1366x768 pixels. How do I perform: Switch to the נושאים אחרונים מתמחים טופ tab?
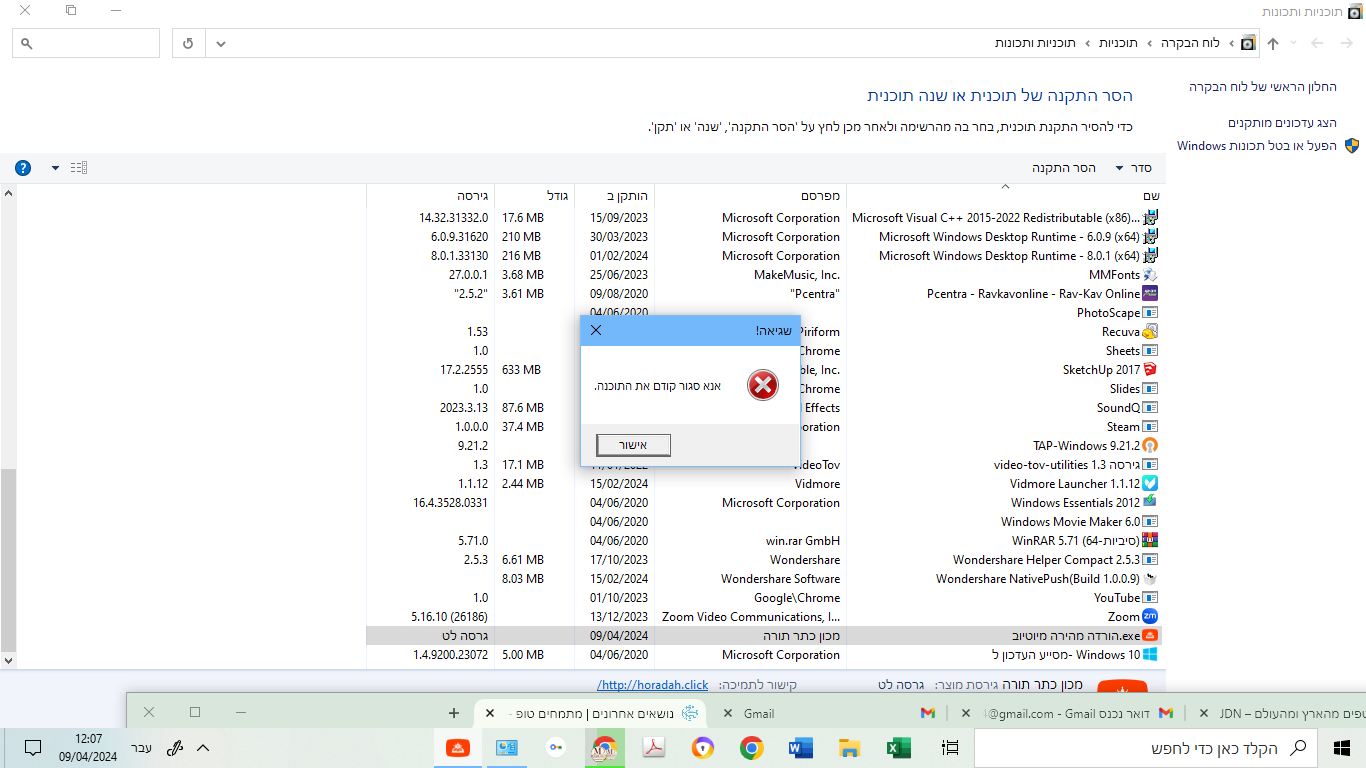590,713
